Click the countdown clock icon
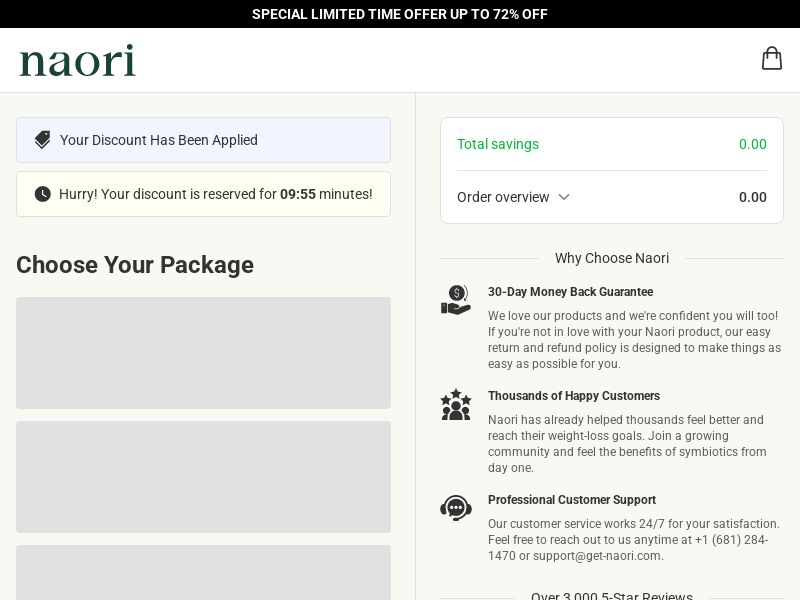The width and height of the screenshot is (800, 600). pyautogui.click(x=42, y=193)
